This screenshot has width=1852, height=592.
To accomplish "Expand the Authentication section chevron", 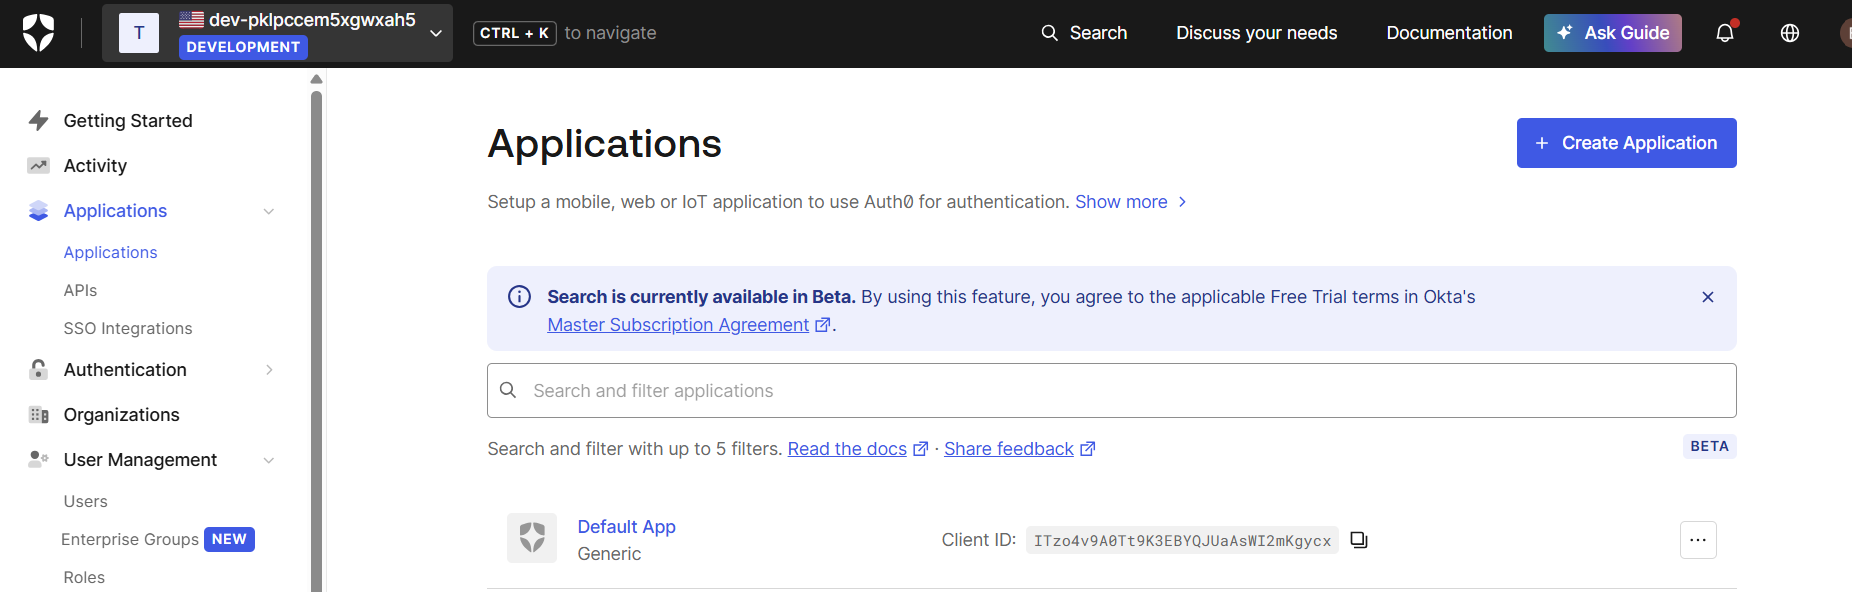I will pyautogui.click(x=268, y=370).
